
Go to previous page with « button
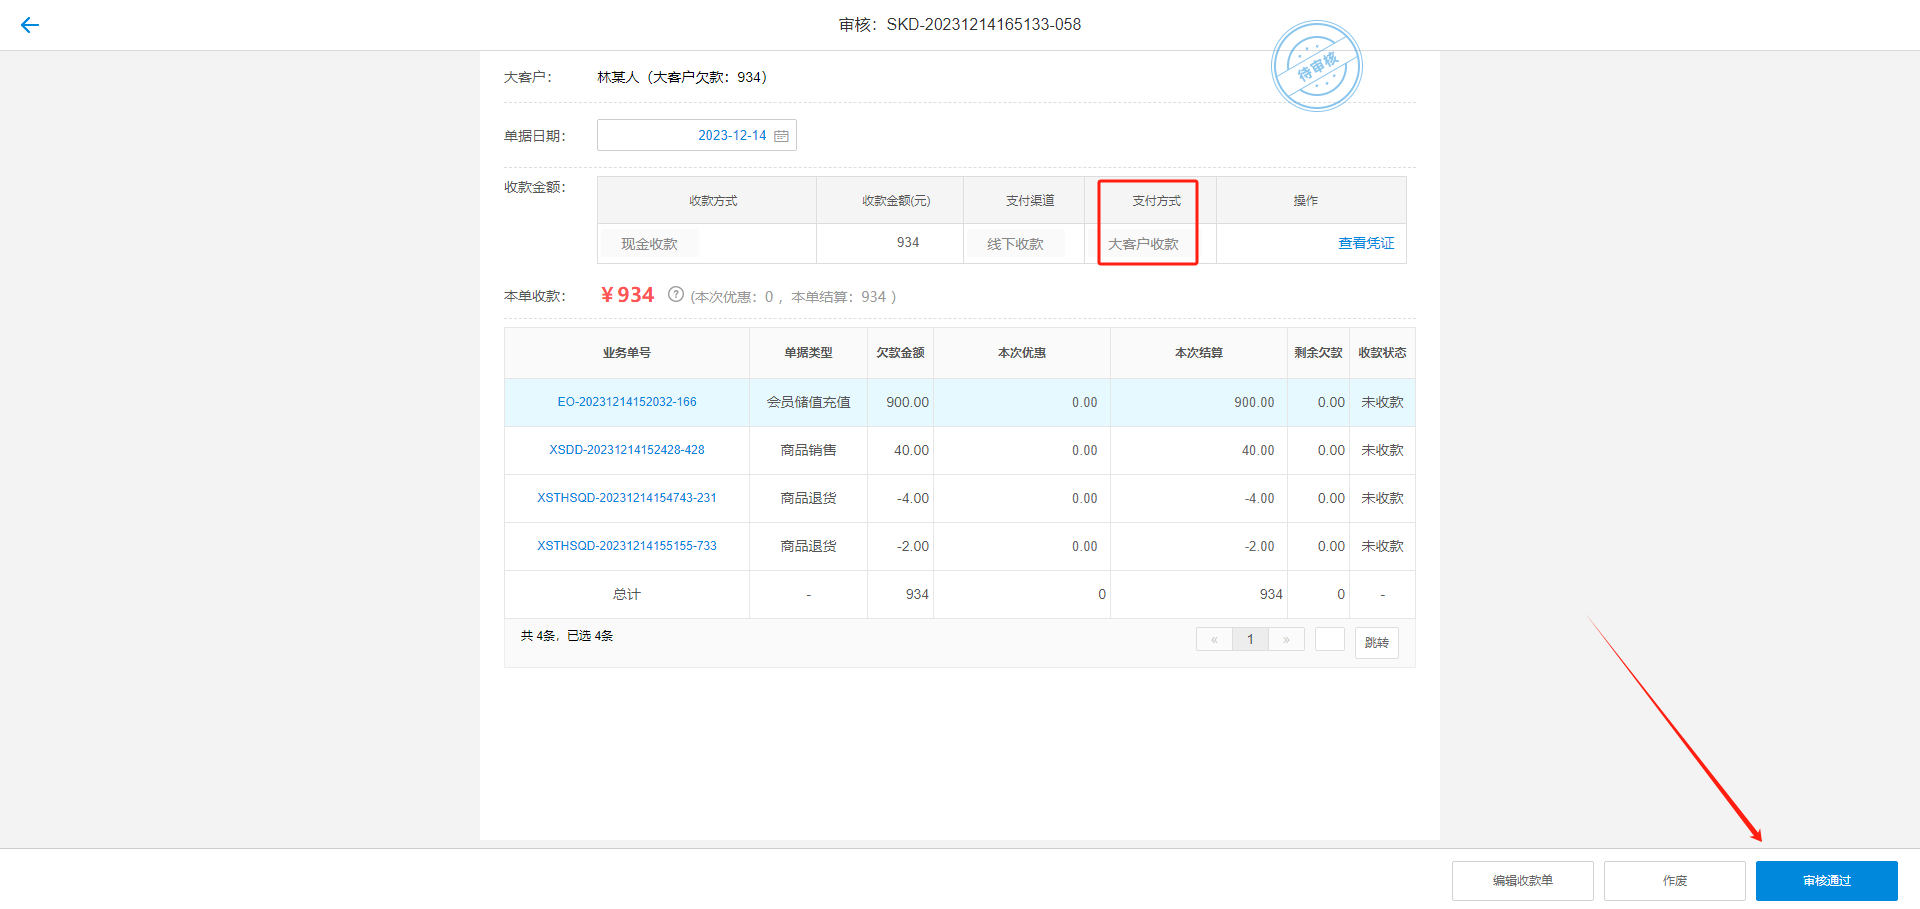pos(1214,640)
